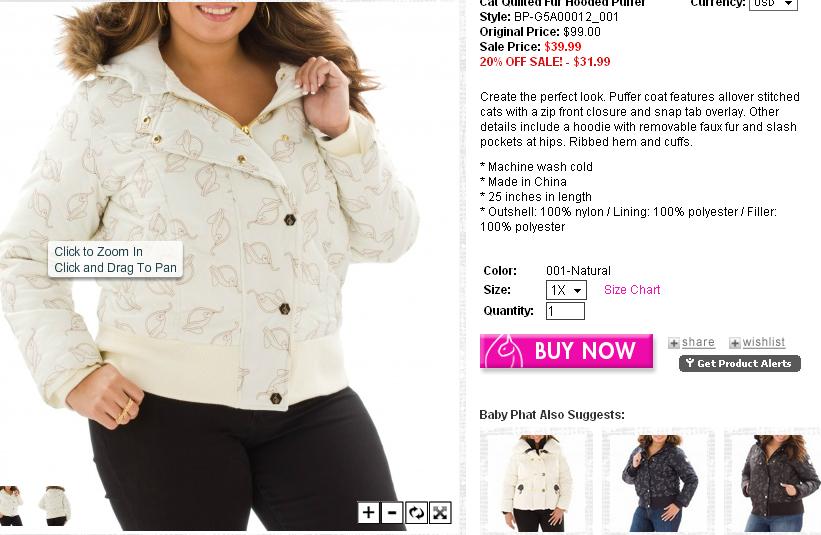Select the back view jacket thumbnail

point(54,505)
